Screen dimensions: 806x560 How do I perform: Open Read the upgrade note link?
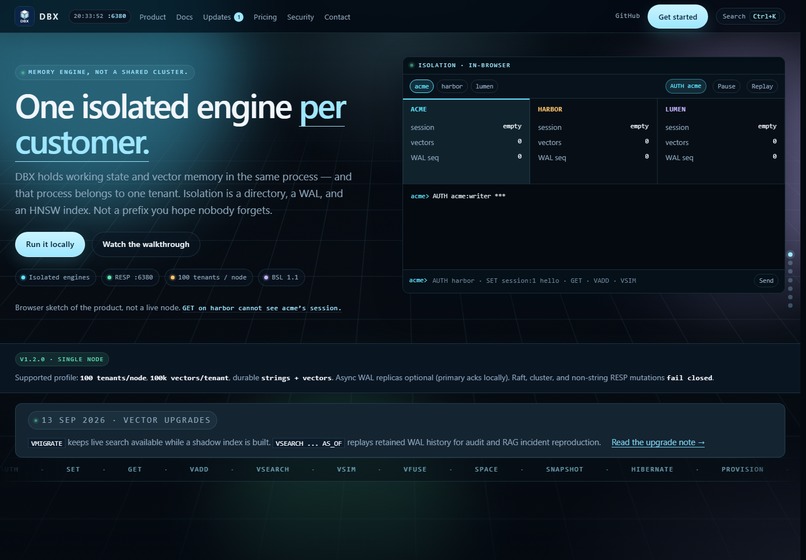(658, 442)
